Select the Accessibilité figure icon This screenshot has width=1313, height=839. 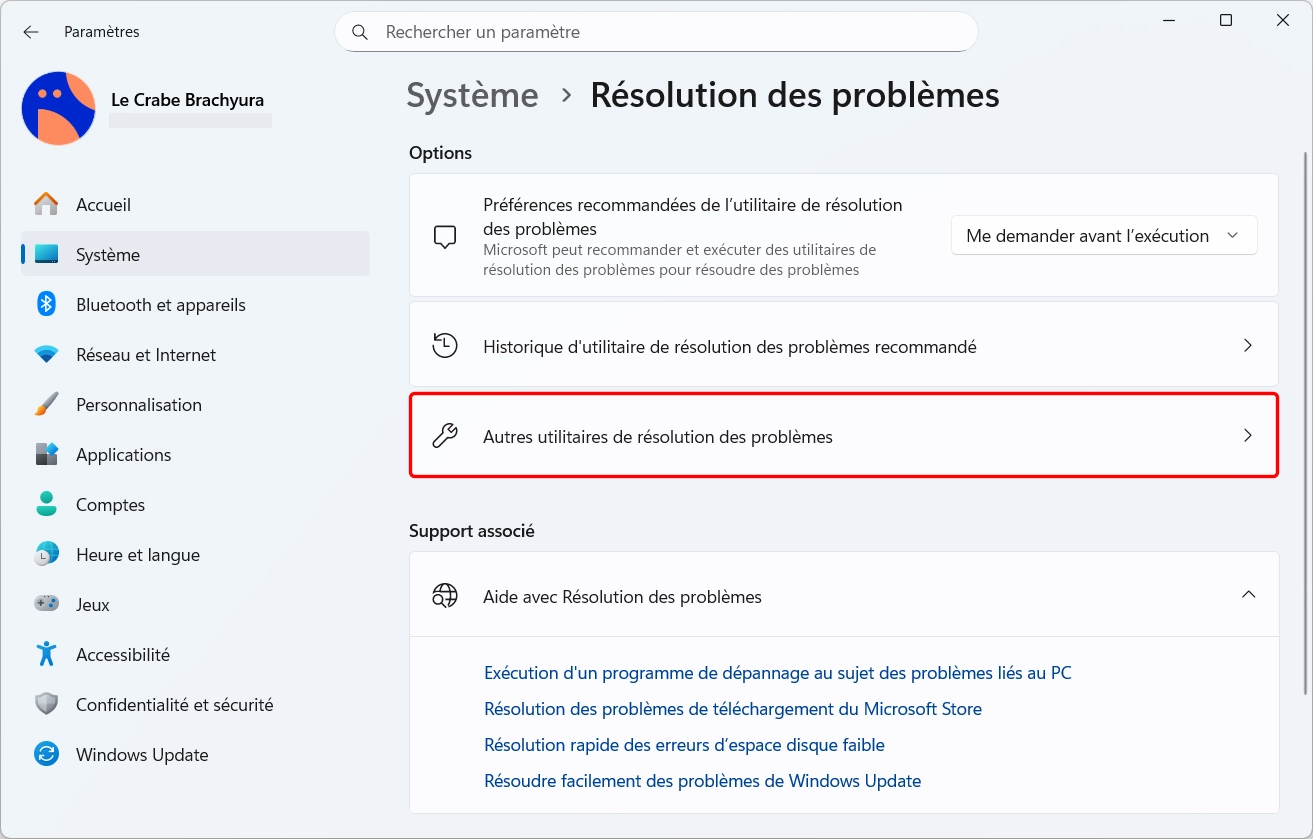coord(46,655)
